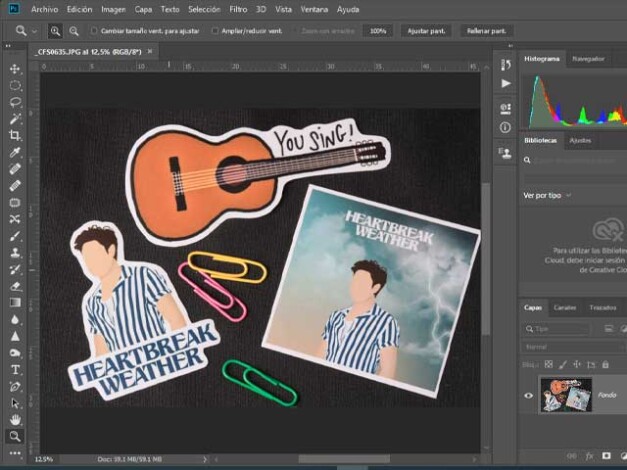
Task: Enable 'Ampliar/reducir vent.' checkbox
Action: click(x=215, y=31)
